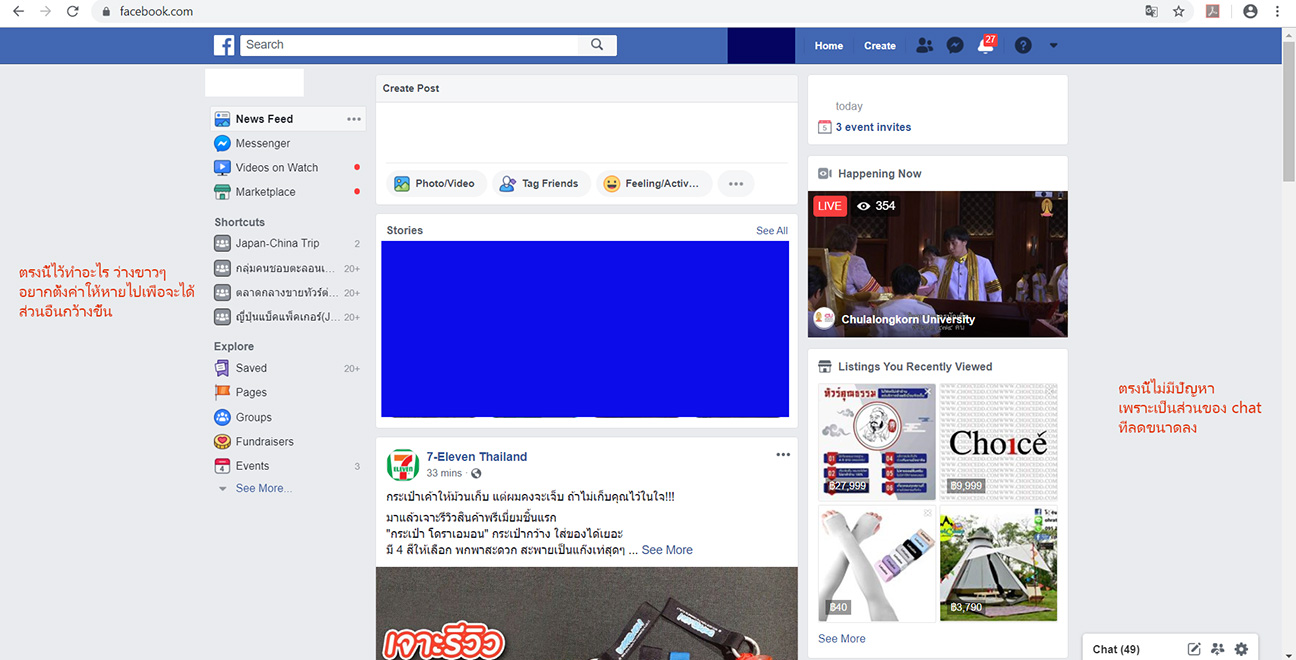Open Friend Requests icon in top bar
Screen dimensions: 1296x660
pyautogui.click(x=924, y=45)
